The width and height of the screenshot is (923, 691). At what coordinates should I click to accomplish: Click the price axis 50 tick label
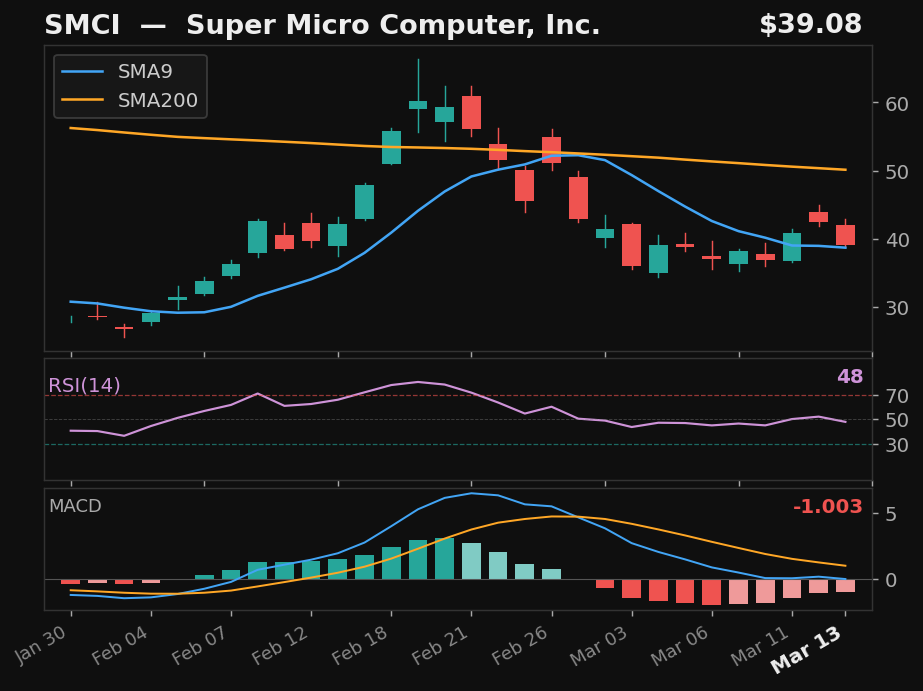coord(897,172)
